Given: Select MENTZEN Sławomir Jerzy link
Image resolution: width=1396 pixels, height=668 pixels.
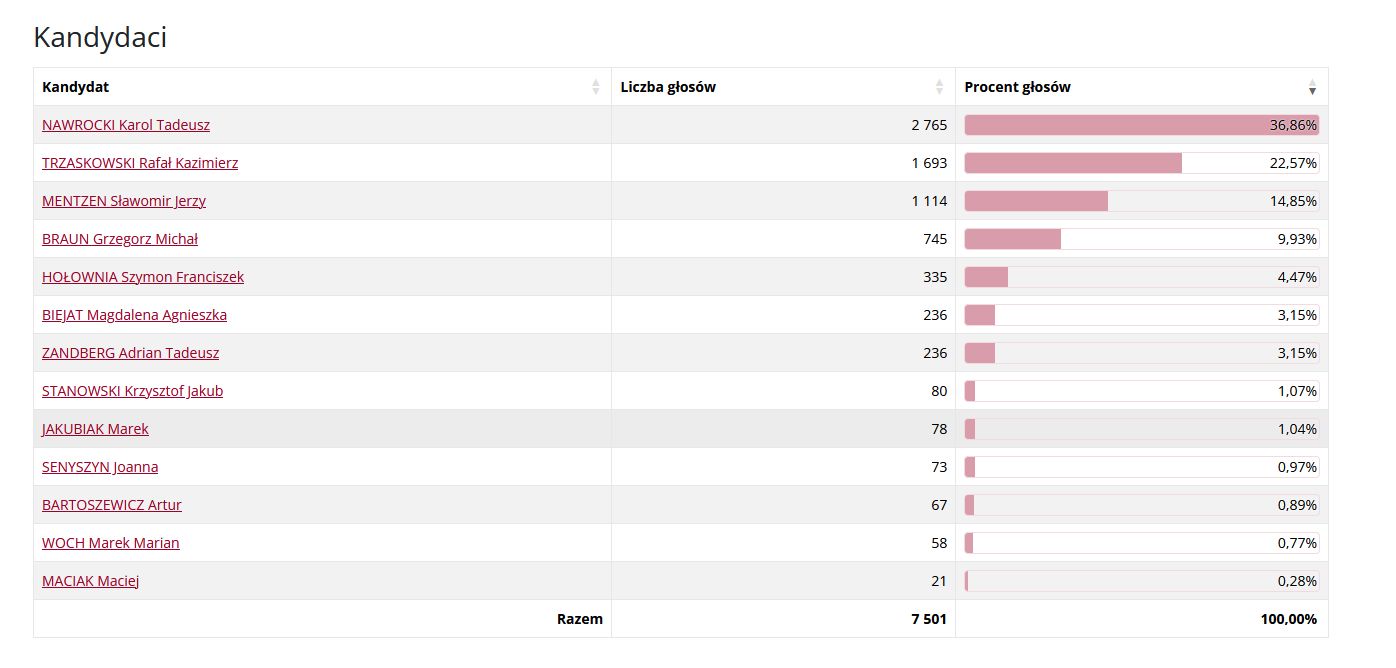Looking at the screenshot, I should click(124, 201).
